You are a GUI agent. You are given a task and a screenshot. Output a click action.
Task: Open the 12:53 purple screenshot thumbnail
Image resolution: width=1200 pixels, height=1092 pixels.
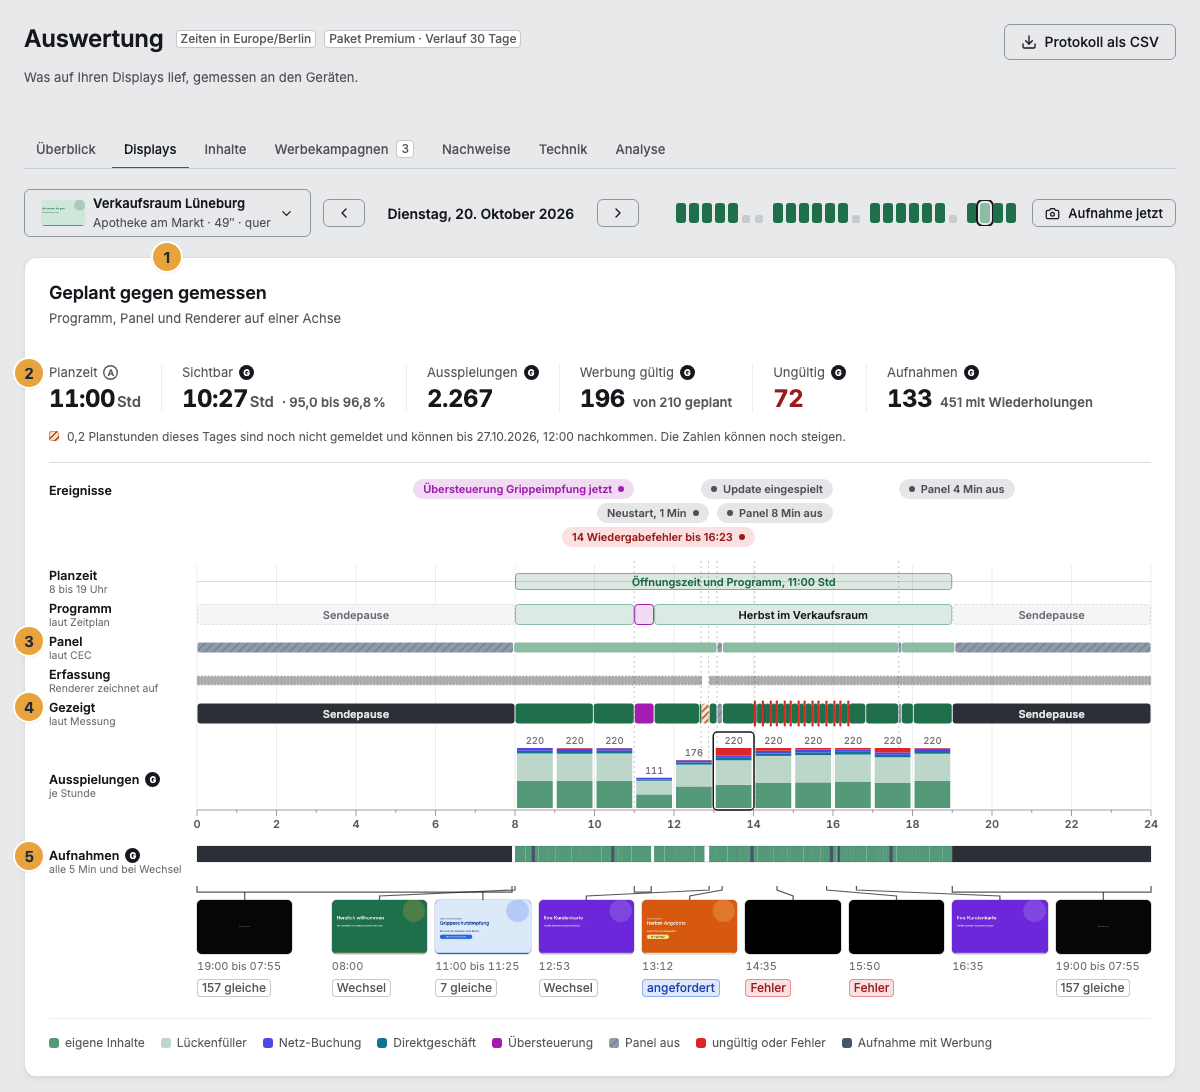[586, 927]
